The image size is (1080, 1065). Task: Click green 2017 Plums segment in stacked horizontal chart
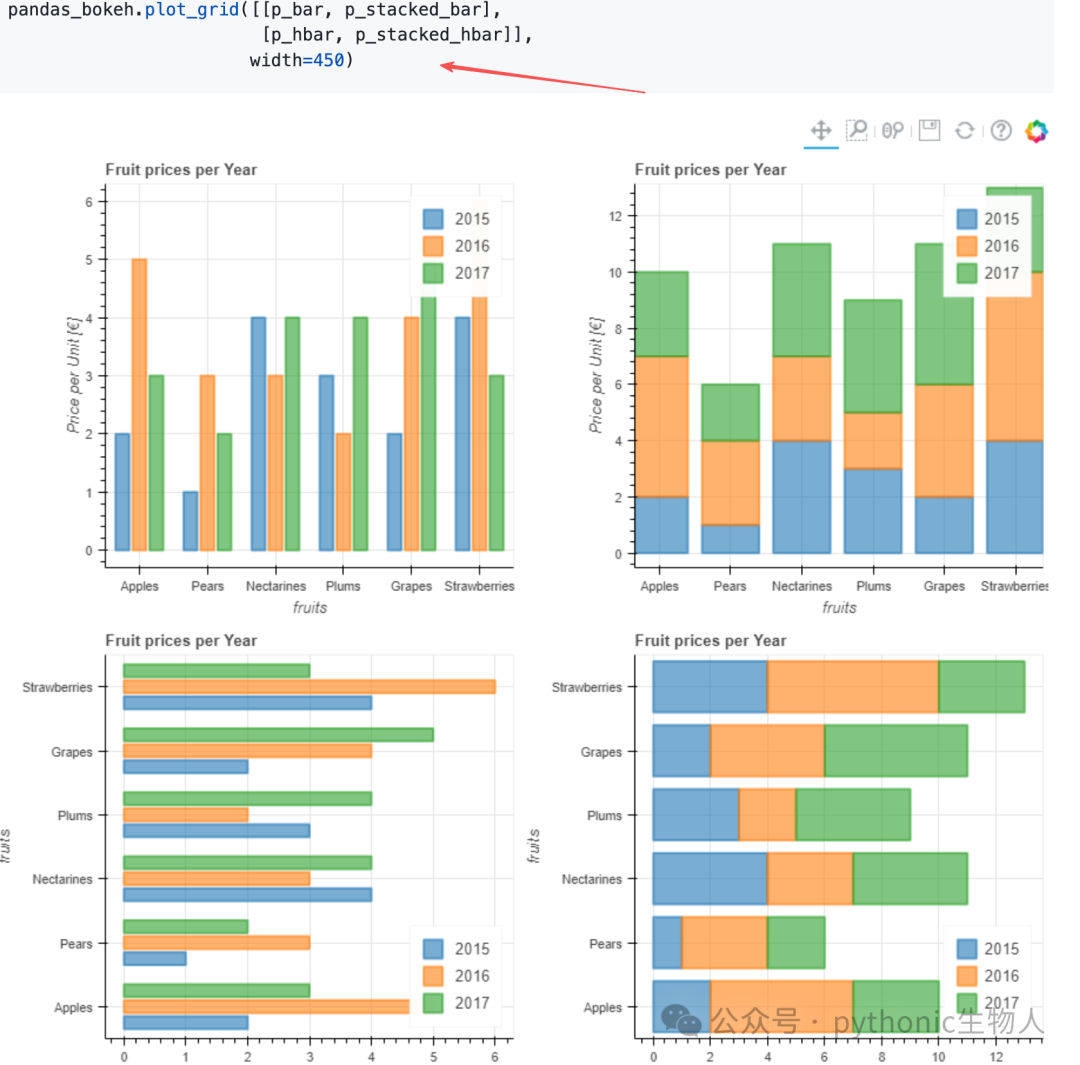853,815
